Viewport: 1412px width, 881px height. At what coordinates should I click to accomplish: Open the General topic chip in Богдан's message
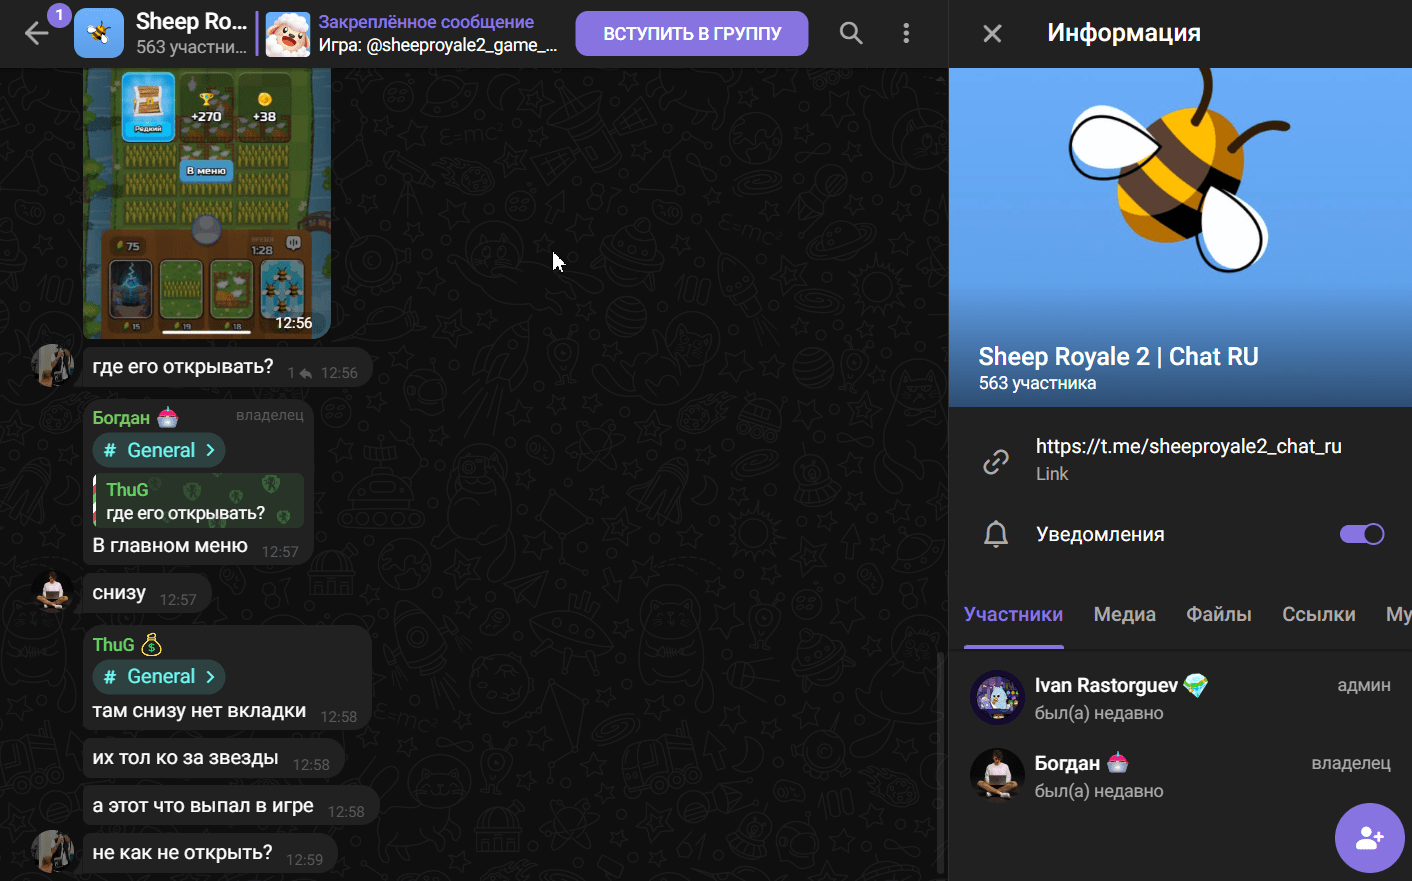[x=159, y=450]
